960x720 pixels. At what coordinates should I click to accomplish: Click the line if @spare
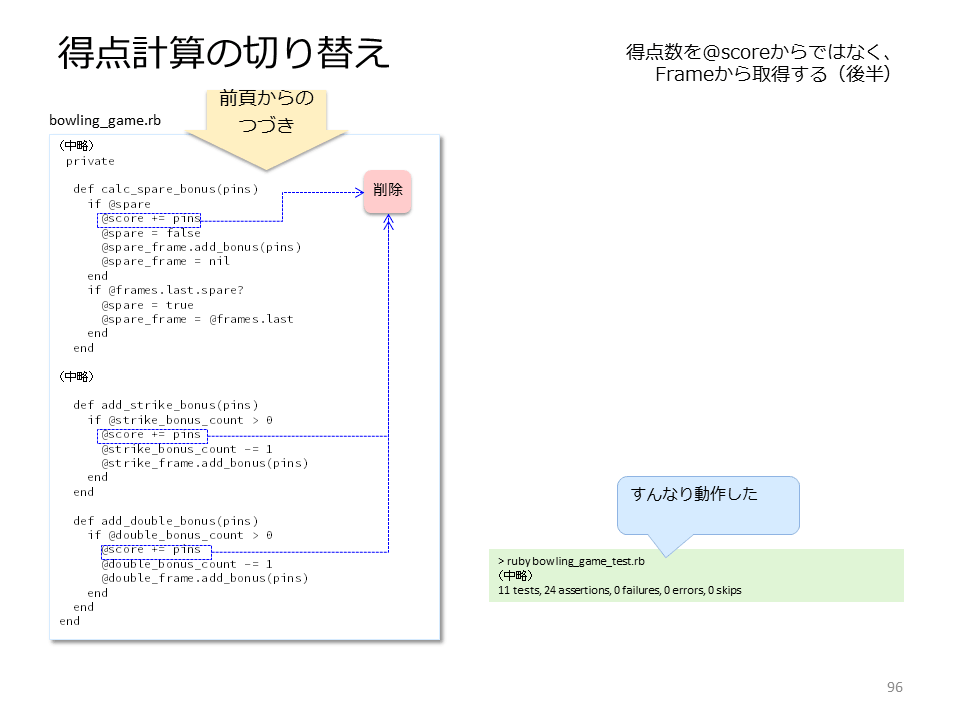coord(119,204)
